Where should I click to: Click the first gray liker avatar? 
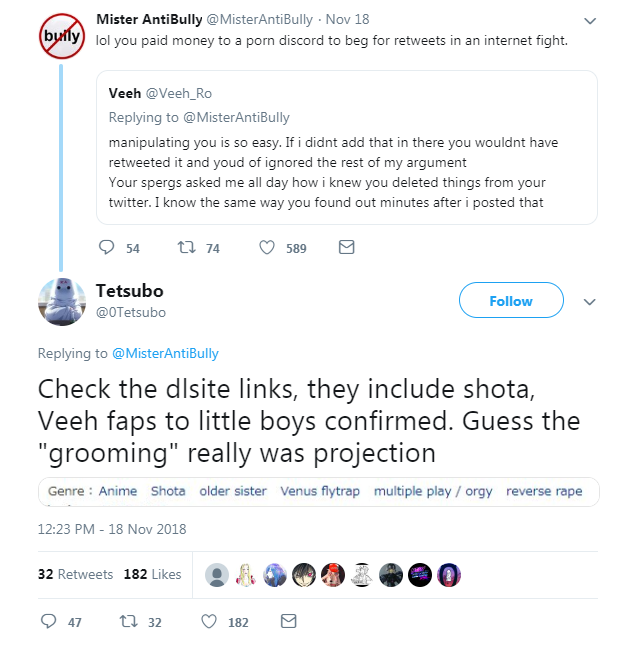[216, 574]
